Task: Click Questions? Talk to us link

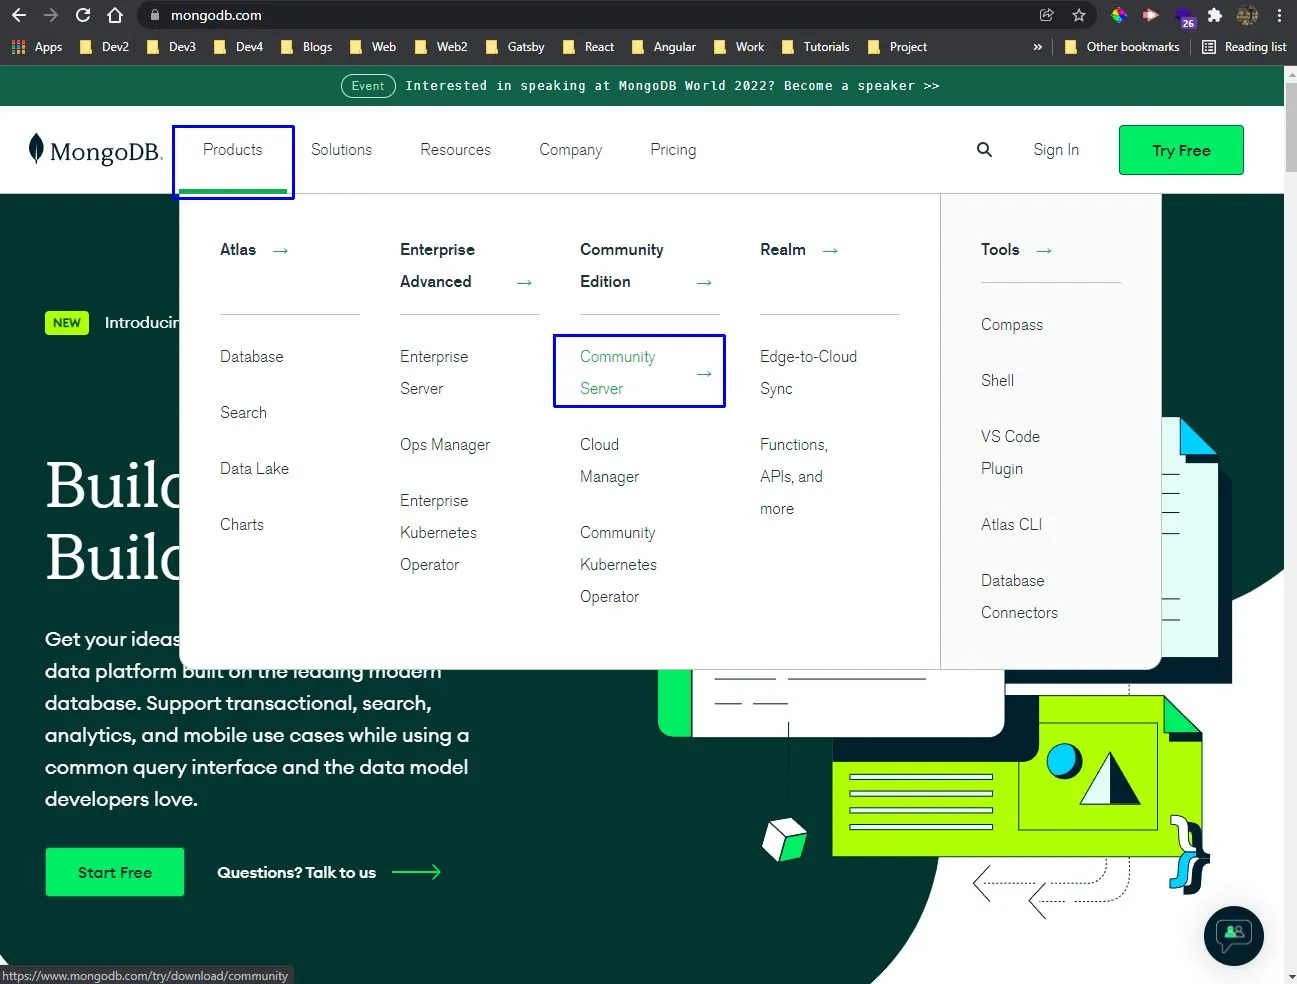Action: tap(296, 872)
